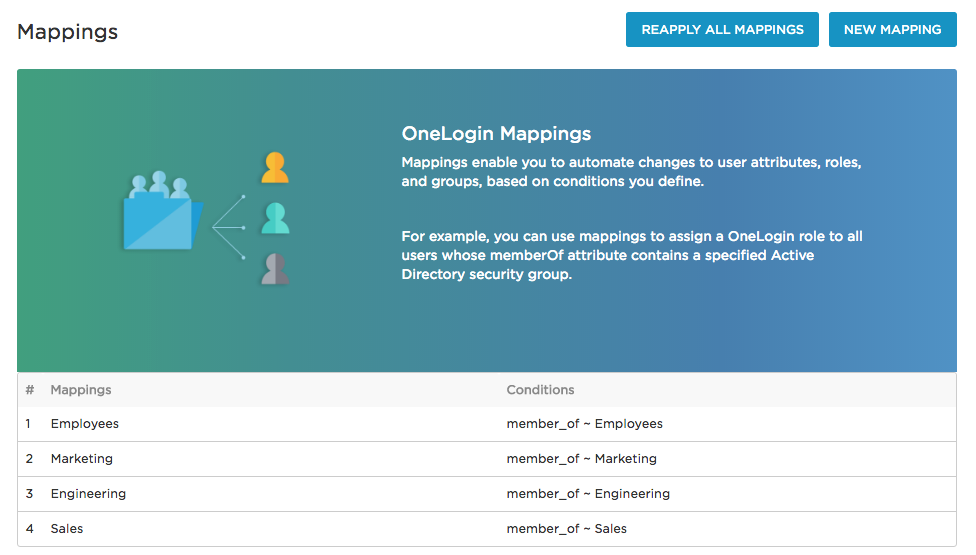This screenshot has width=976, height=555.
Task: Click the gray user icon
Action: pos(275,268)
